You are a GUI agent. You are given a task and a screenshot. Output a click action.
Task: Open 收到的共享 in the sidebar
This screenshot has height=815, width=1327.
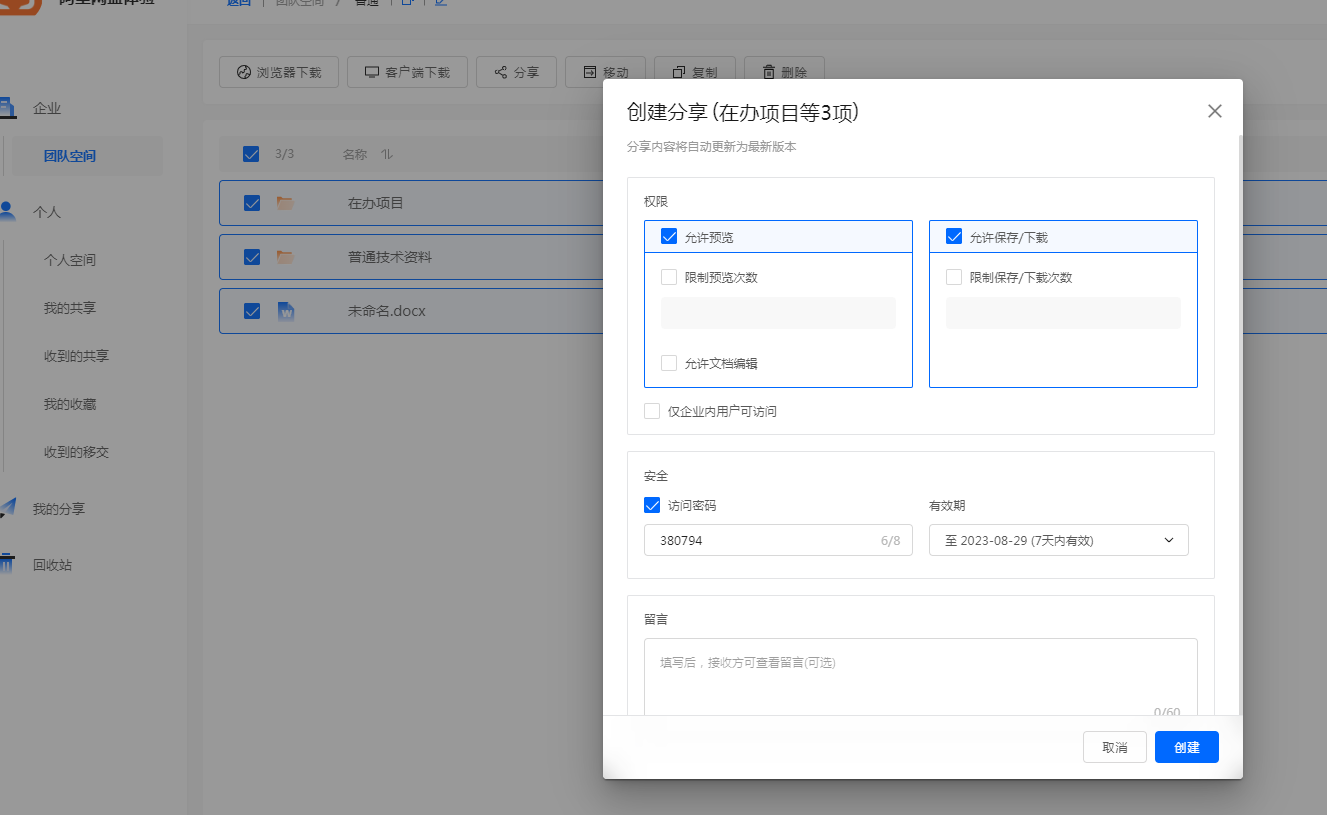click(x=77, y=356)
